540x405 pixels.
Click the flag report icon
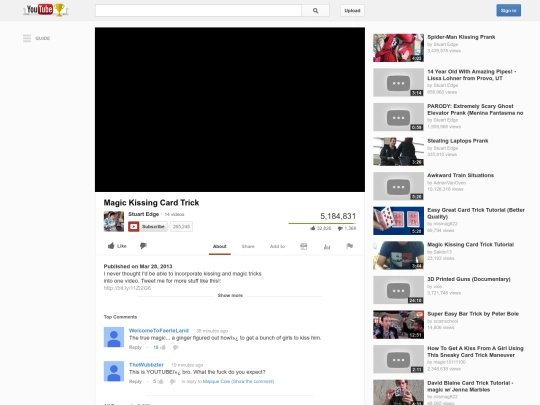click(x=350, y=246)
